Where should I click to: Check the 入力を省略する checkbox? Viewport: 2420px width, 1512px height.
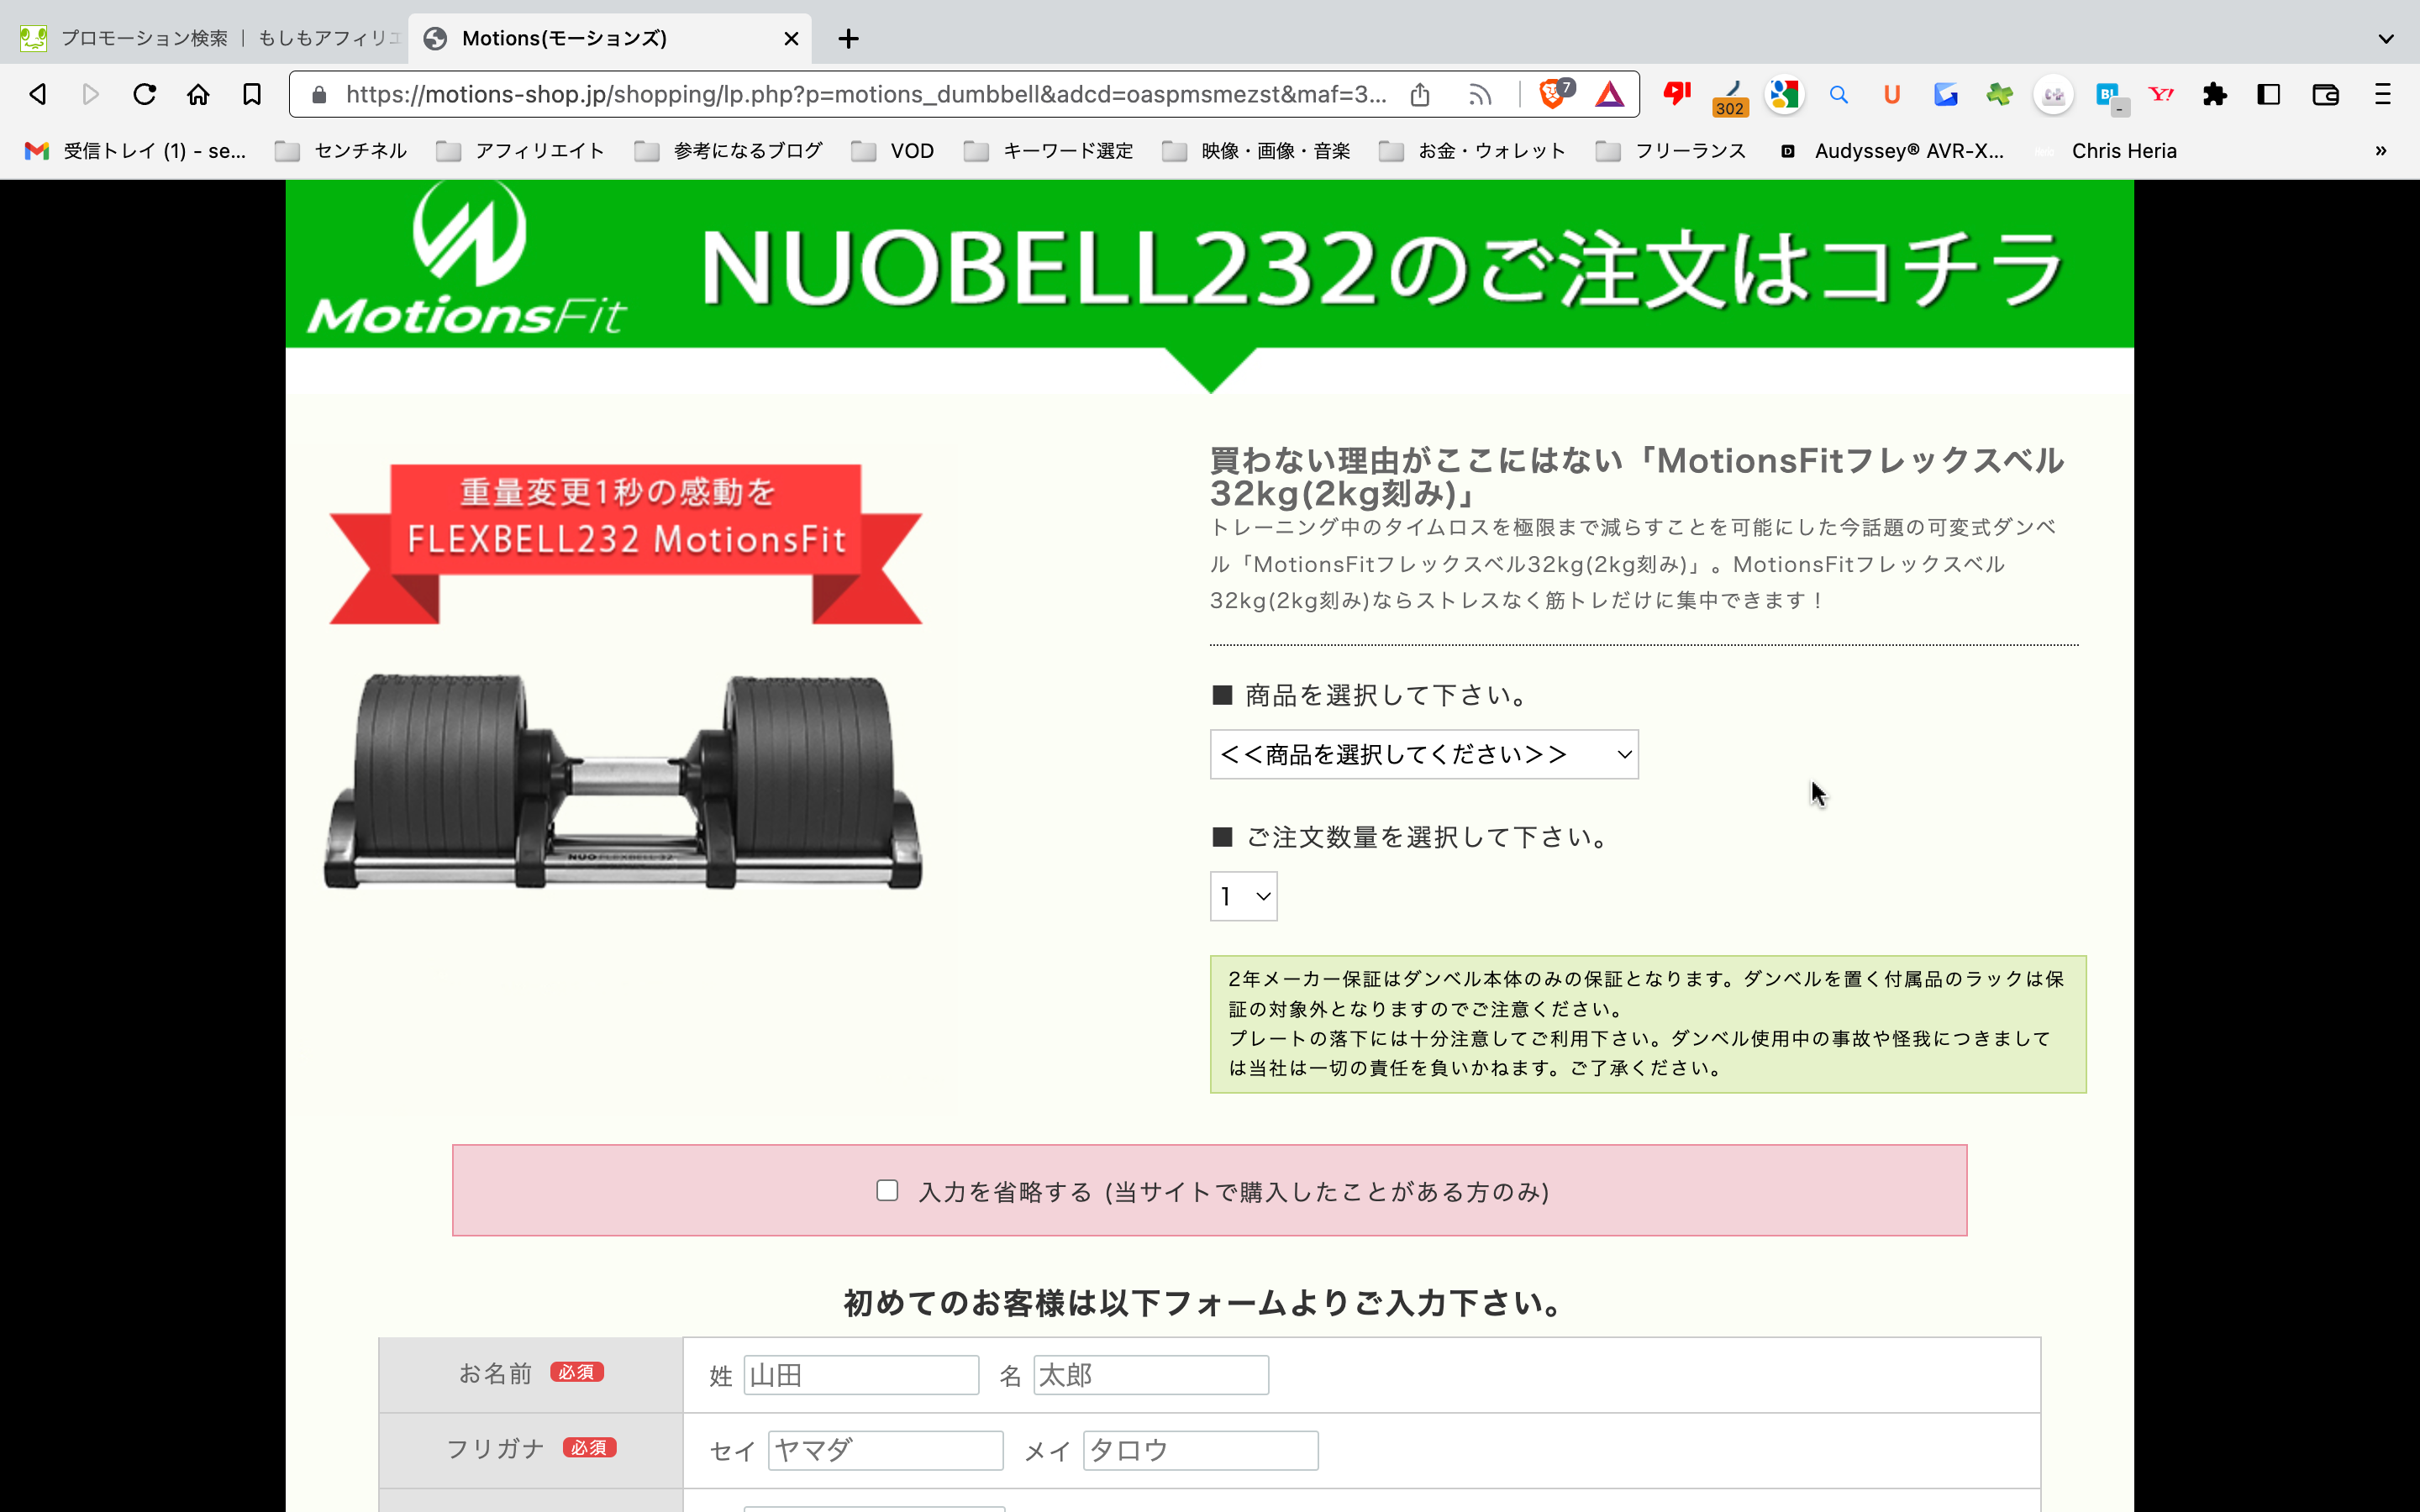tap(887, 1190)
